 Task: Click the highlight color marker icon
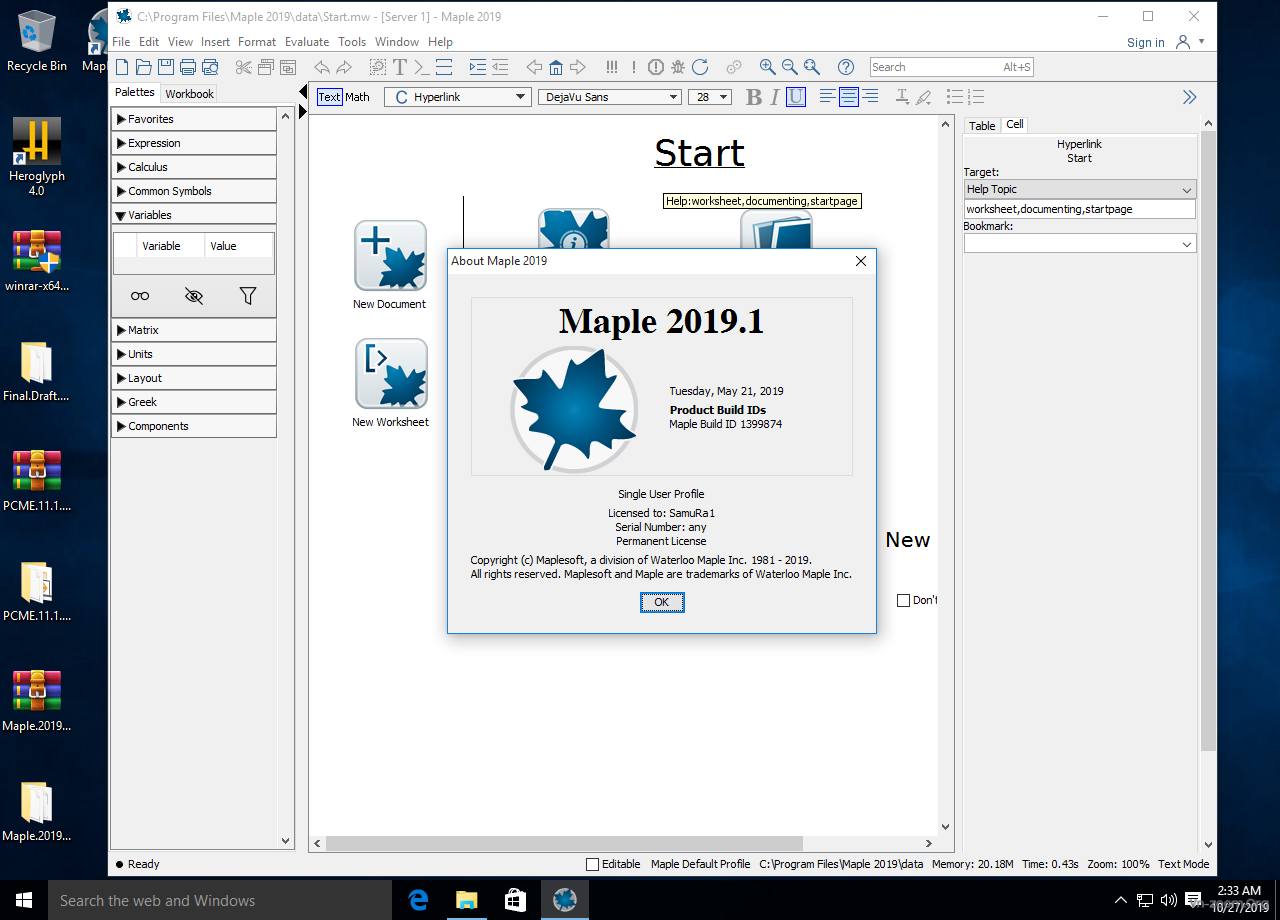(x=923, y=97)
